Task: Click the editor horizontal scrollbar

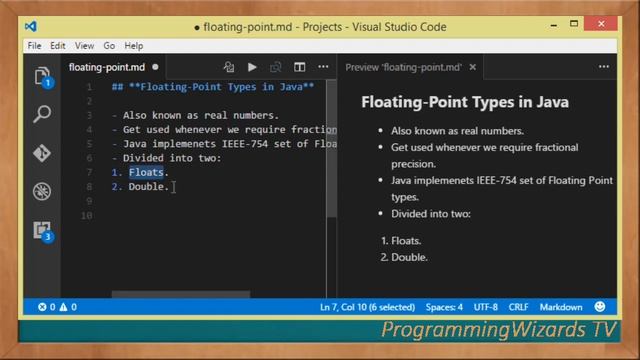Action: coord(181,294)
